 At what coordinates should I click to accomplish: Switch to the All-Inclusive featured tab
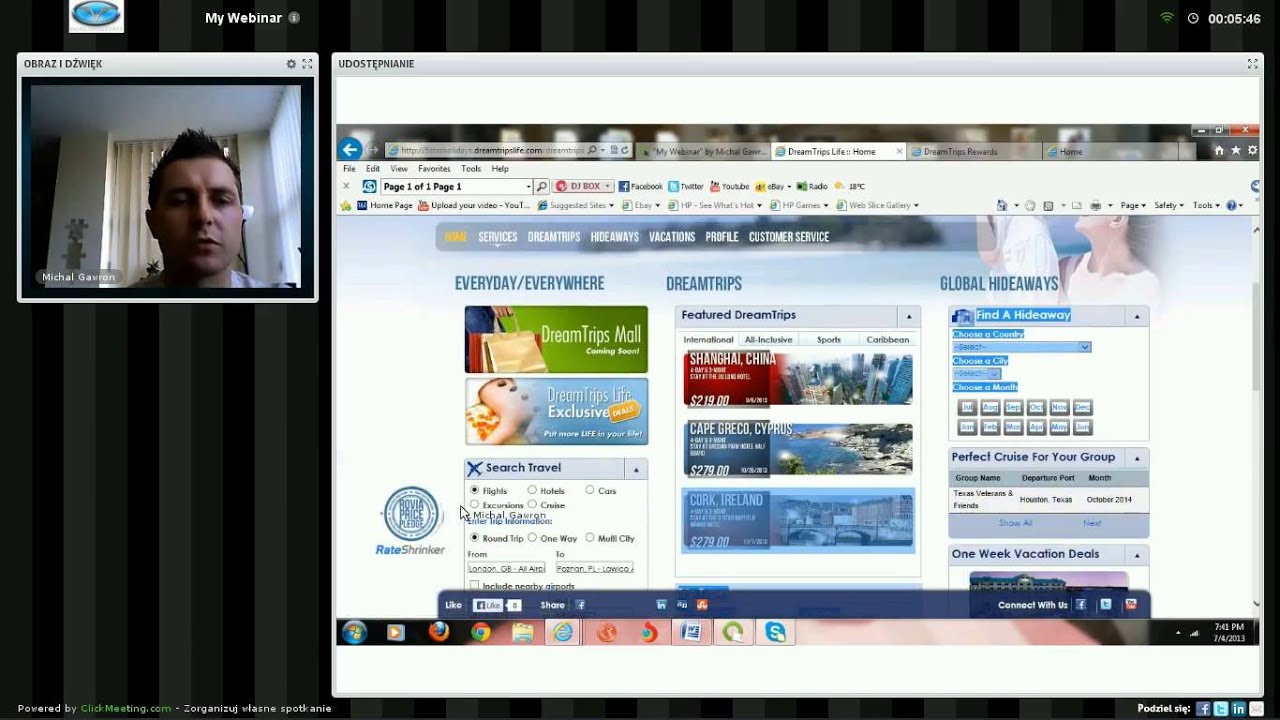(768, 340)
